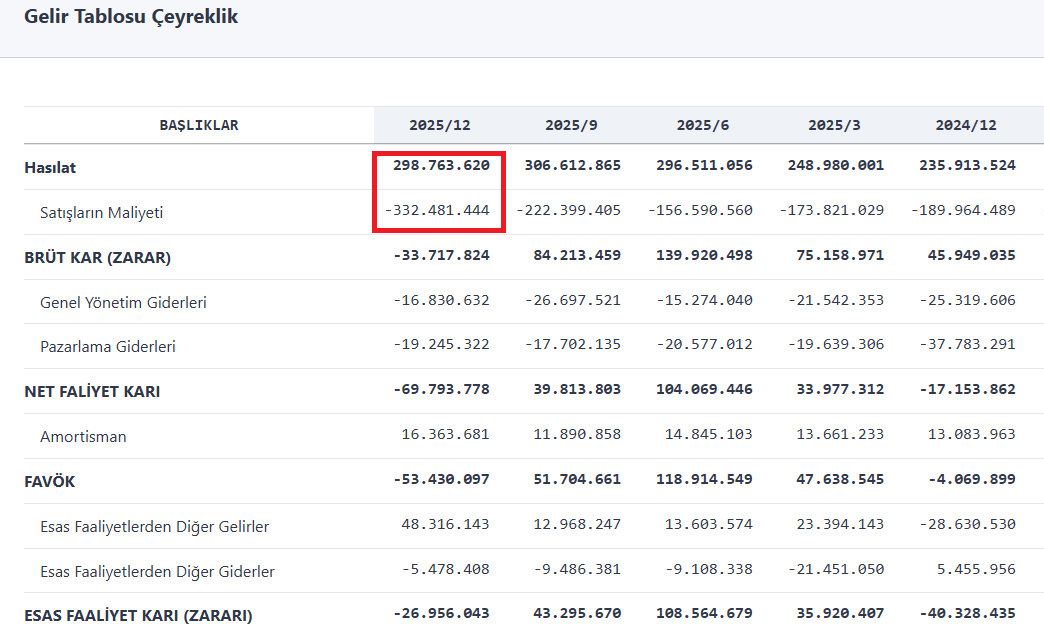Click Hasılat value 296.511.056
The image size is (1044, 624).
click(x=704, y=165)
